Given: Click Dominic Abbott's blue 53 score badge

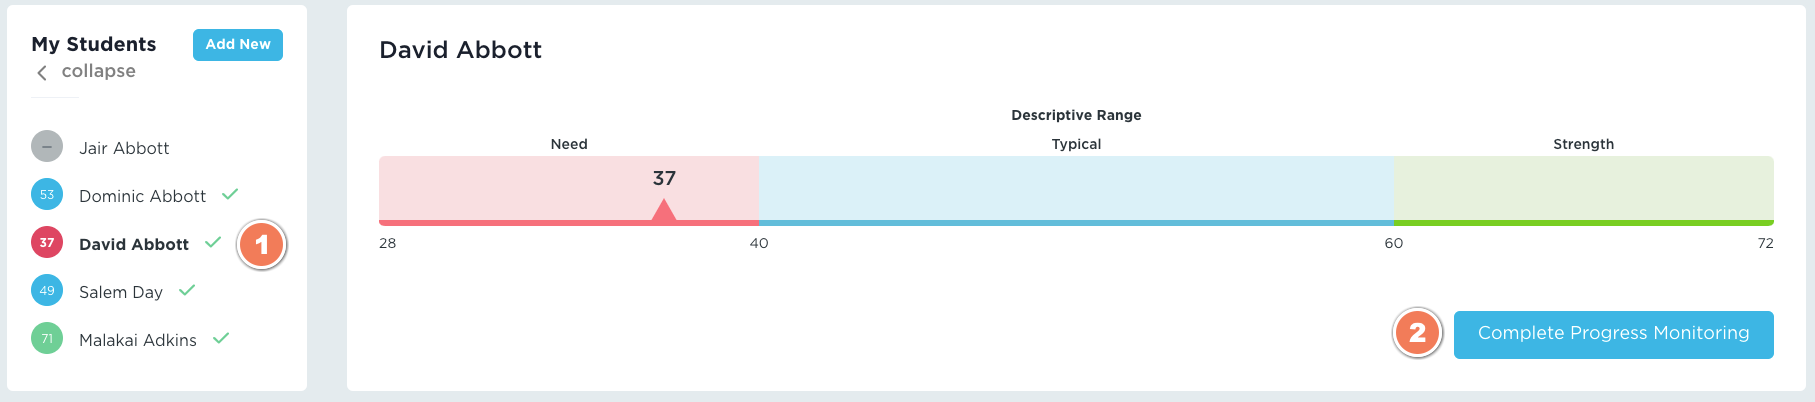Looking at the screenshot, I should click(47, 195).
